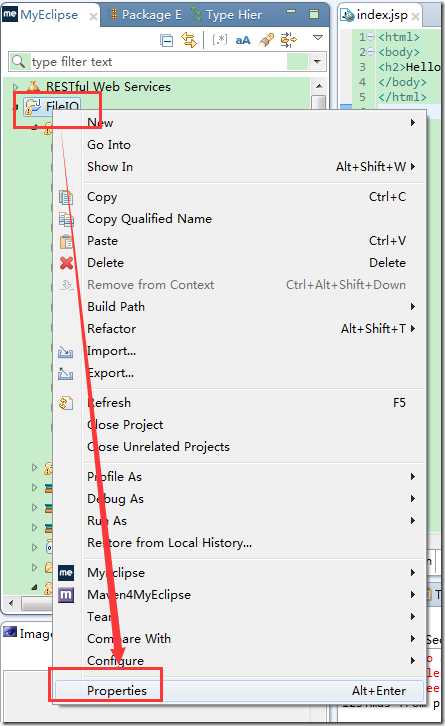Select RESTful Web Services tree item
This screenshot has width=445, height=726.
(x=108, y=87)
